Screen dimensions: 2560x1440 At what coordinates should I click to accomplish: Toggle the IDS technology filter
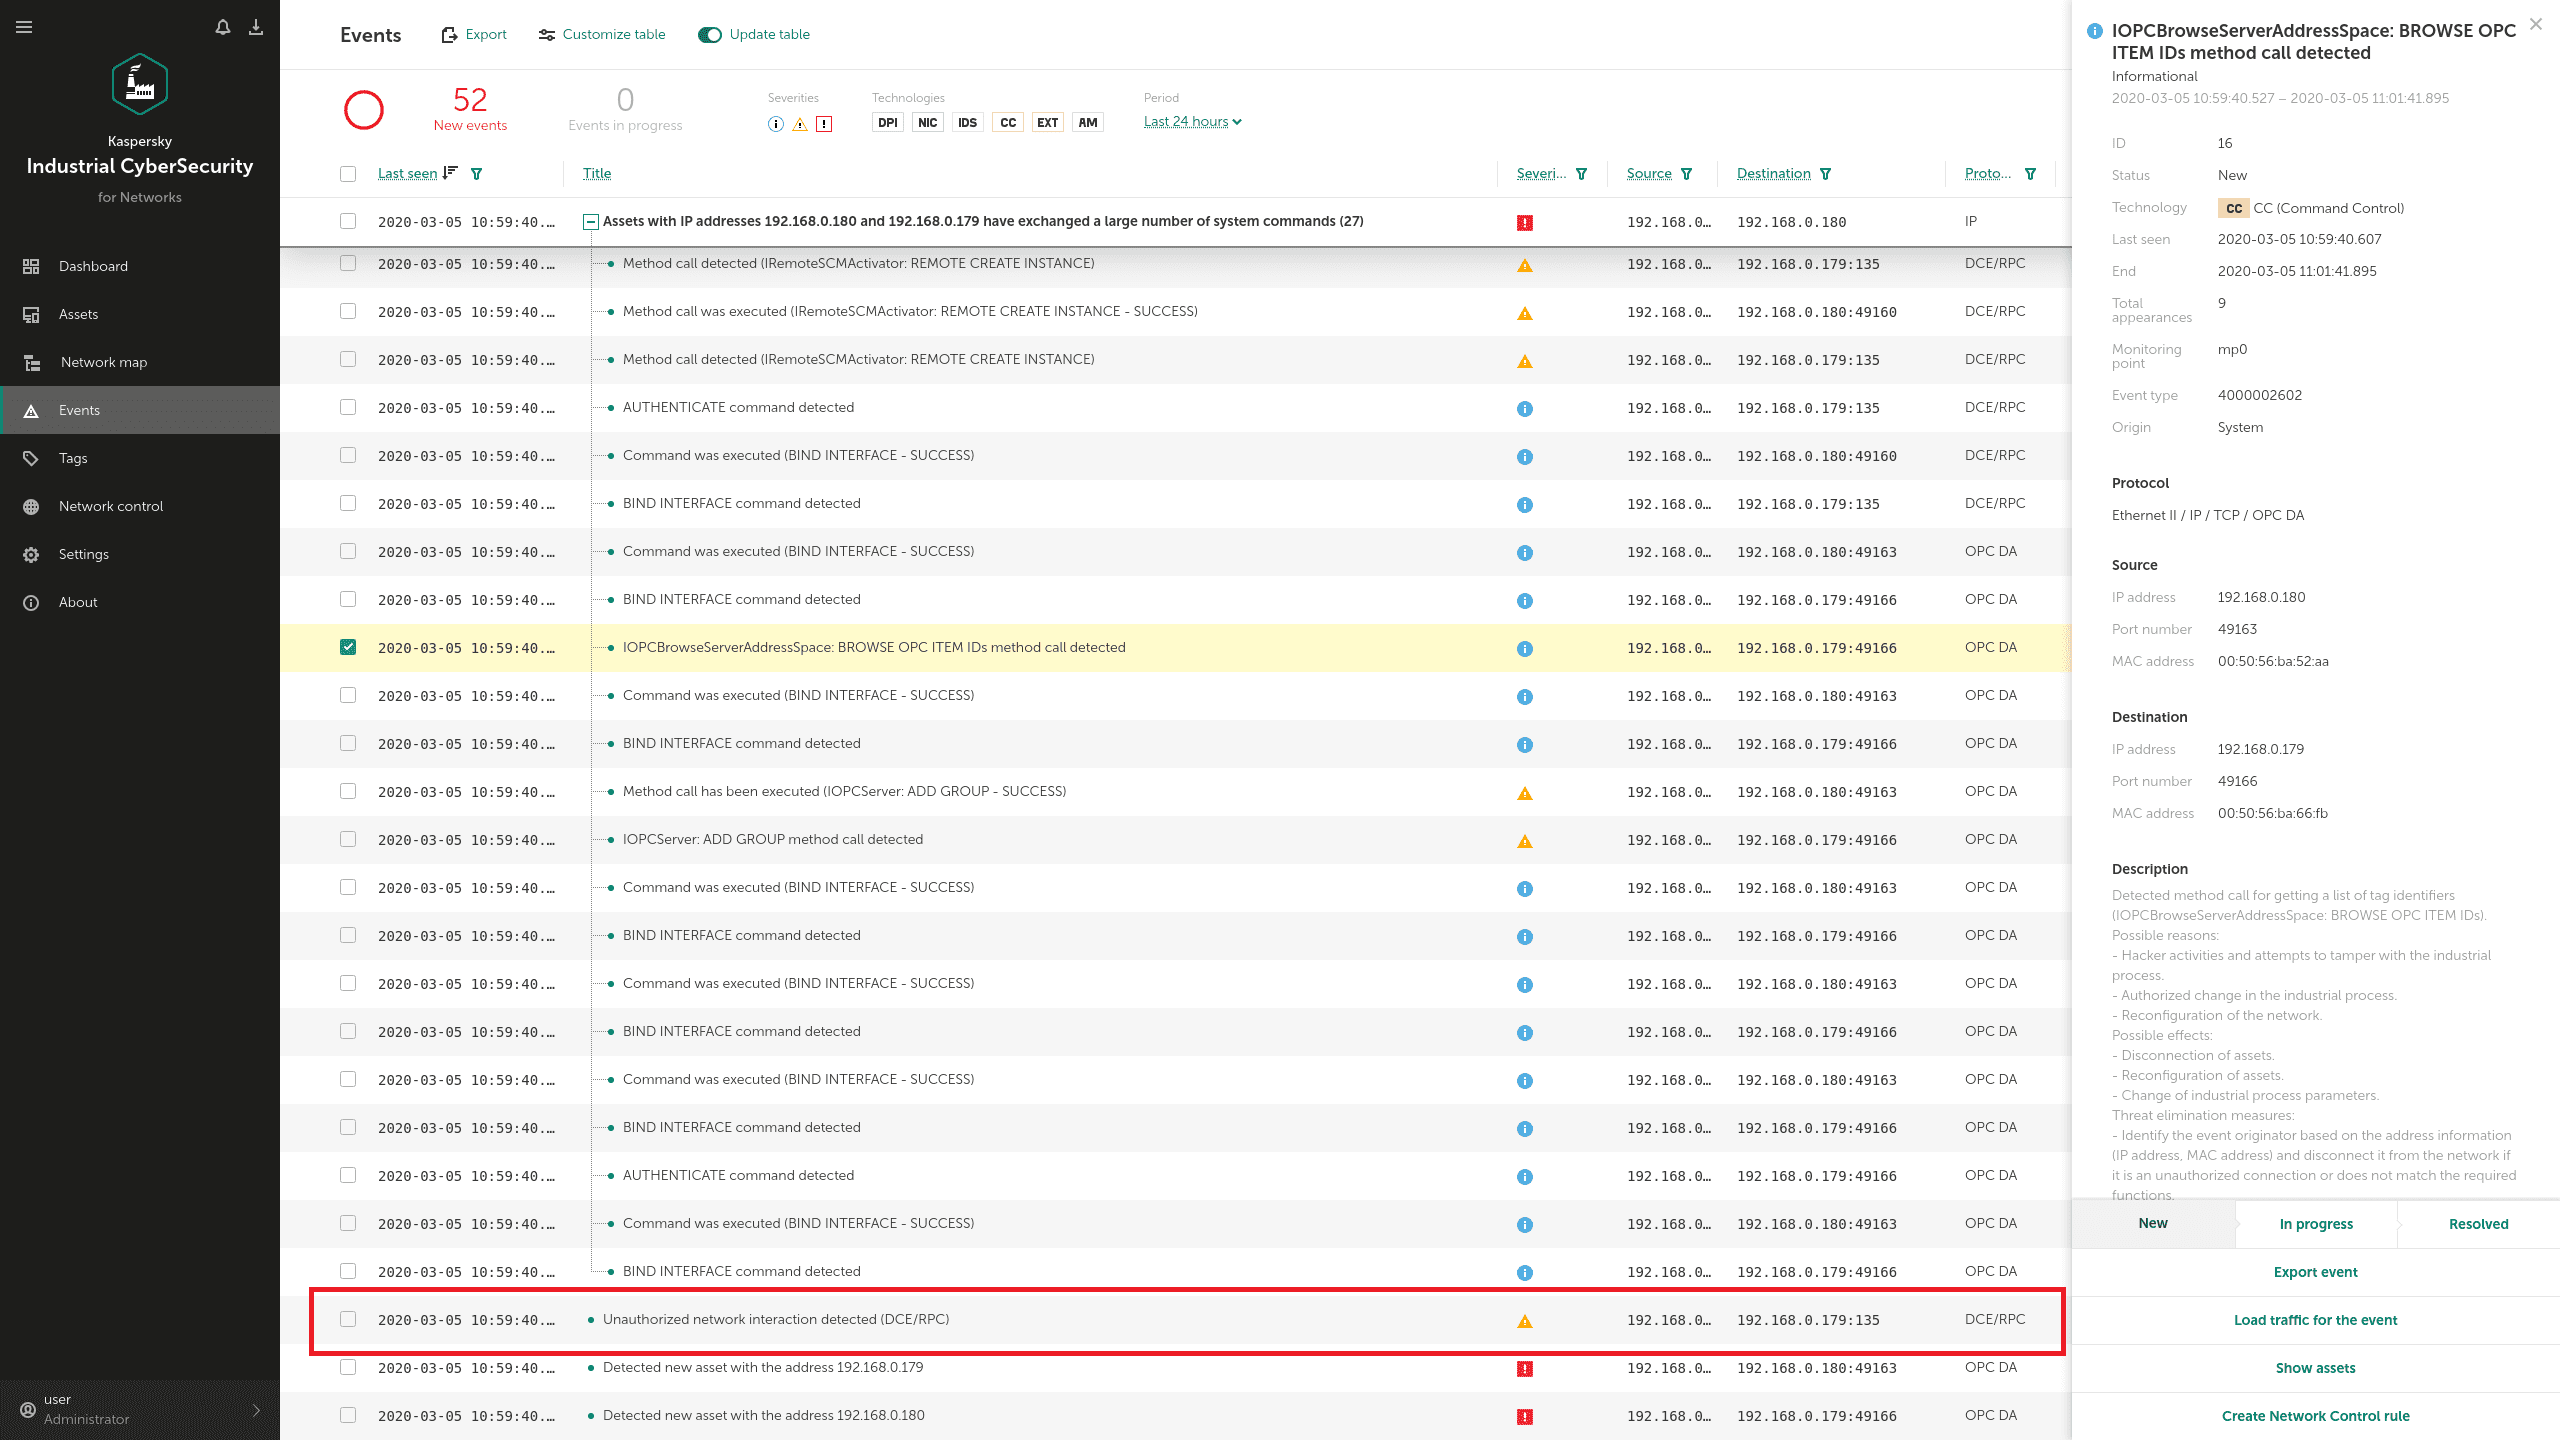pyautogui.click(x=967, y=123)
